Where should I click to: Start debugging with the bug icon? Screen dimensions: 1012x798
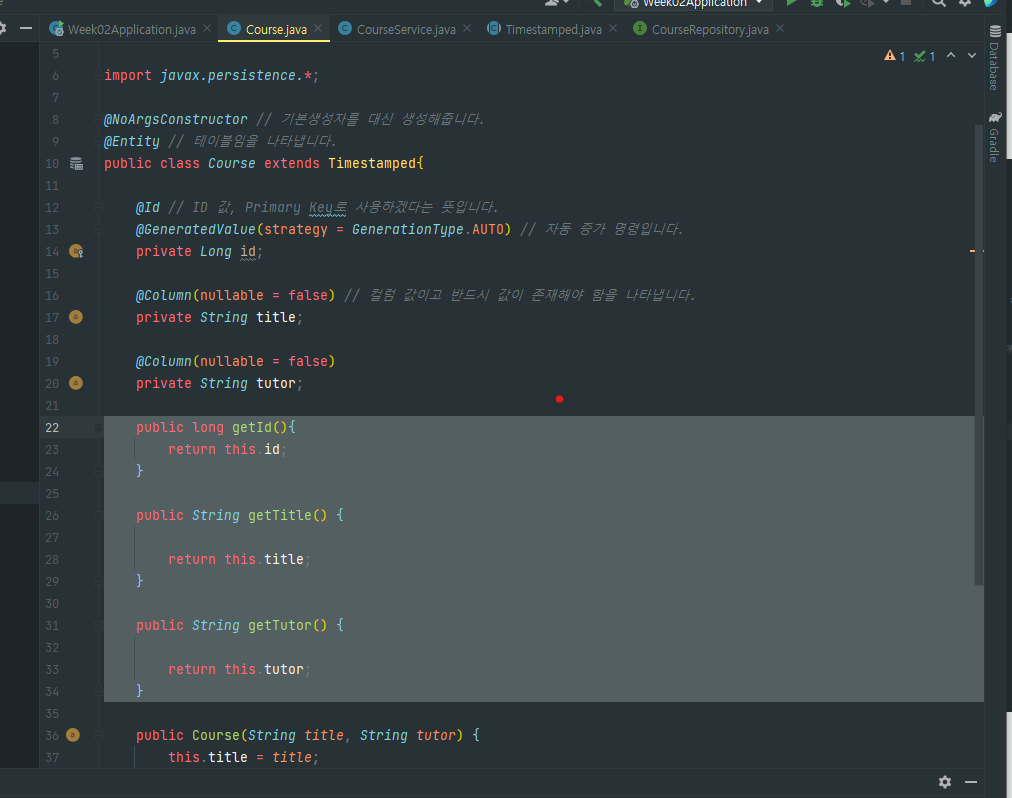click(816, 3)
